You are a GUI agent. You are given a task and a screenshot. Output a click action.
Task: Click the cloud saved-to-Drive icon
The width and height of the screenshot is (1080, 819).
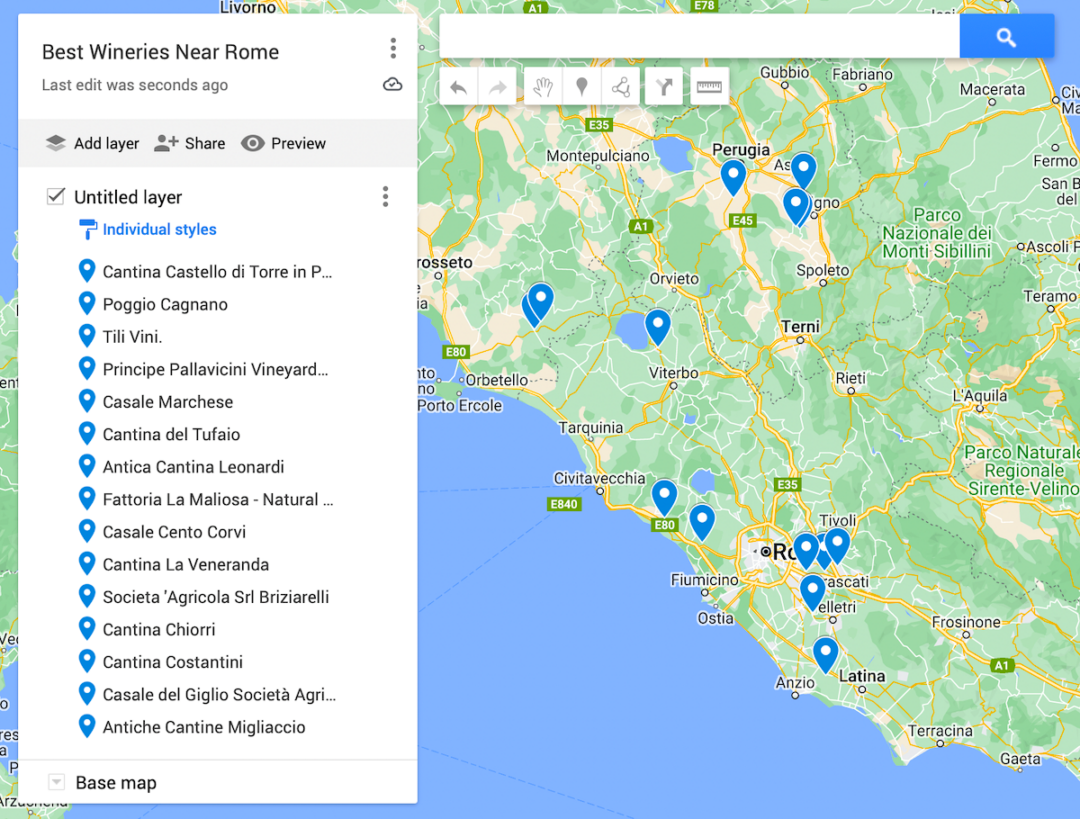click(393, 85)
